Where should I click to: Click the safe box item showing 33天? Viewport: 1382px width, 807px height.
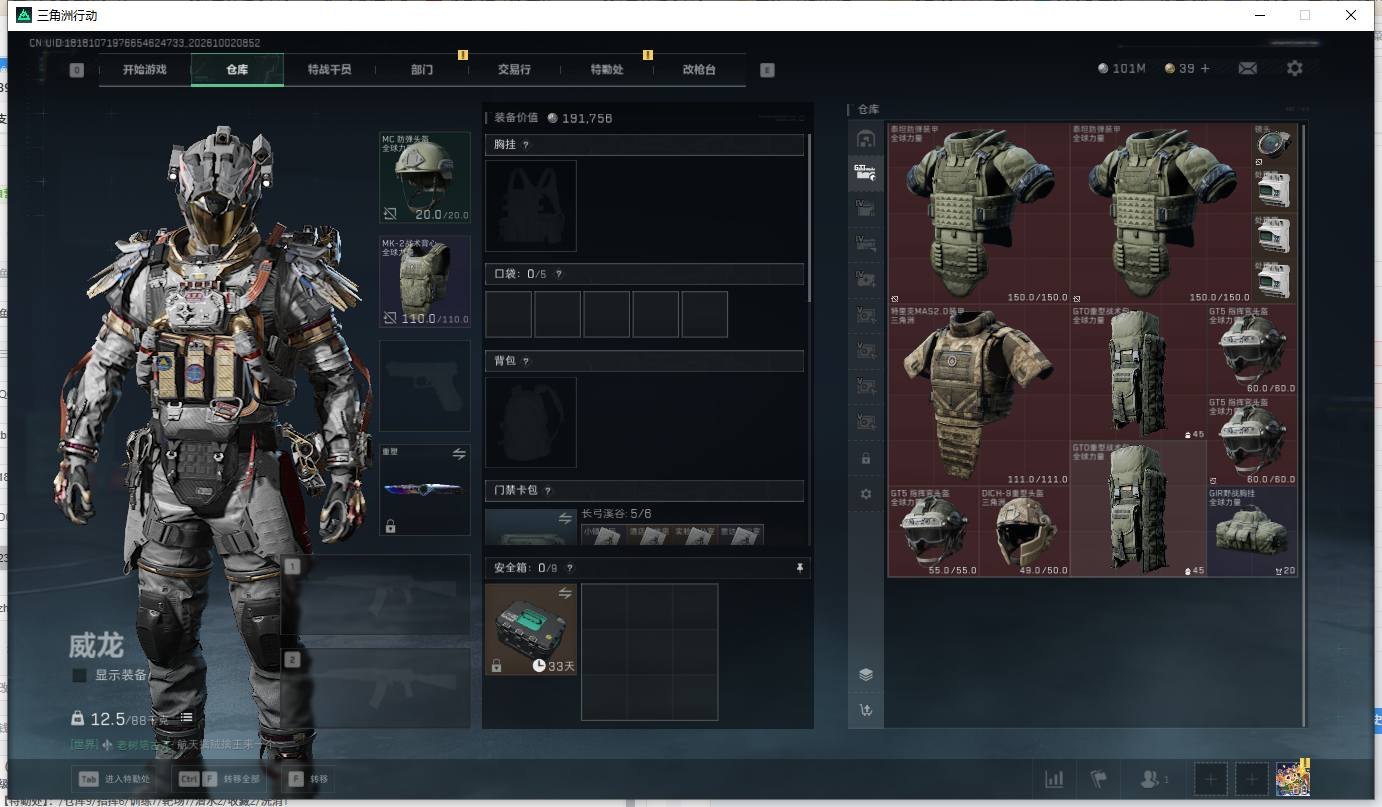coord(531,629)
